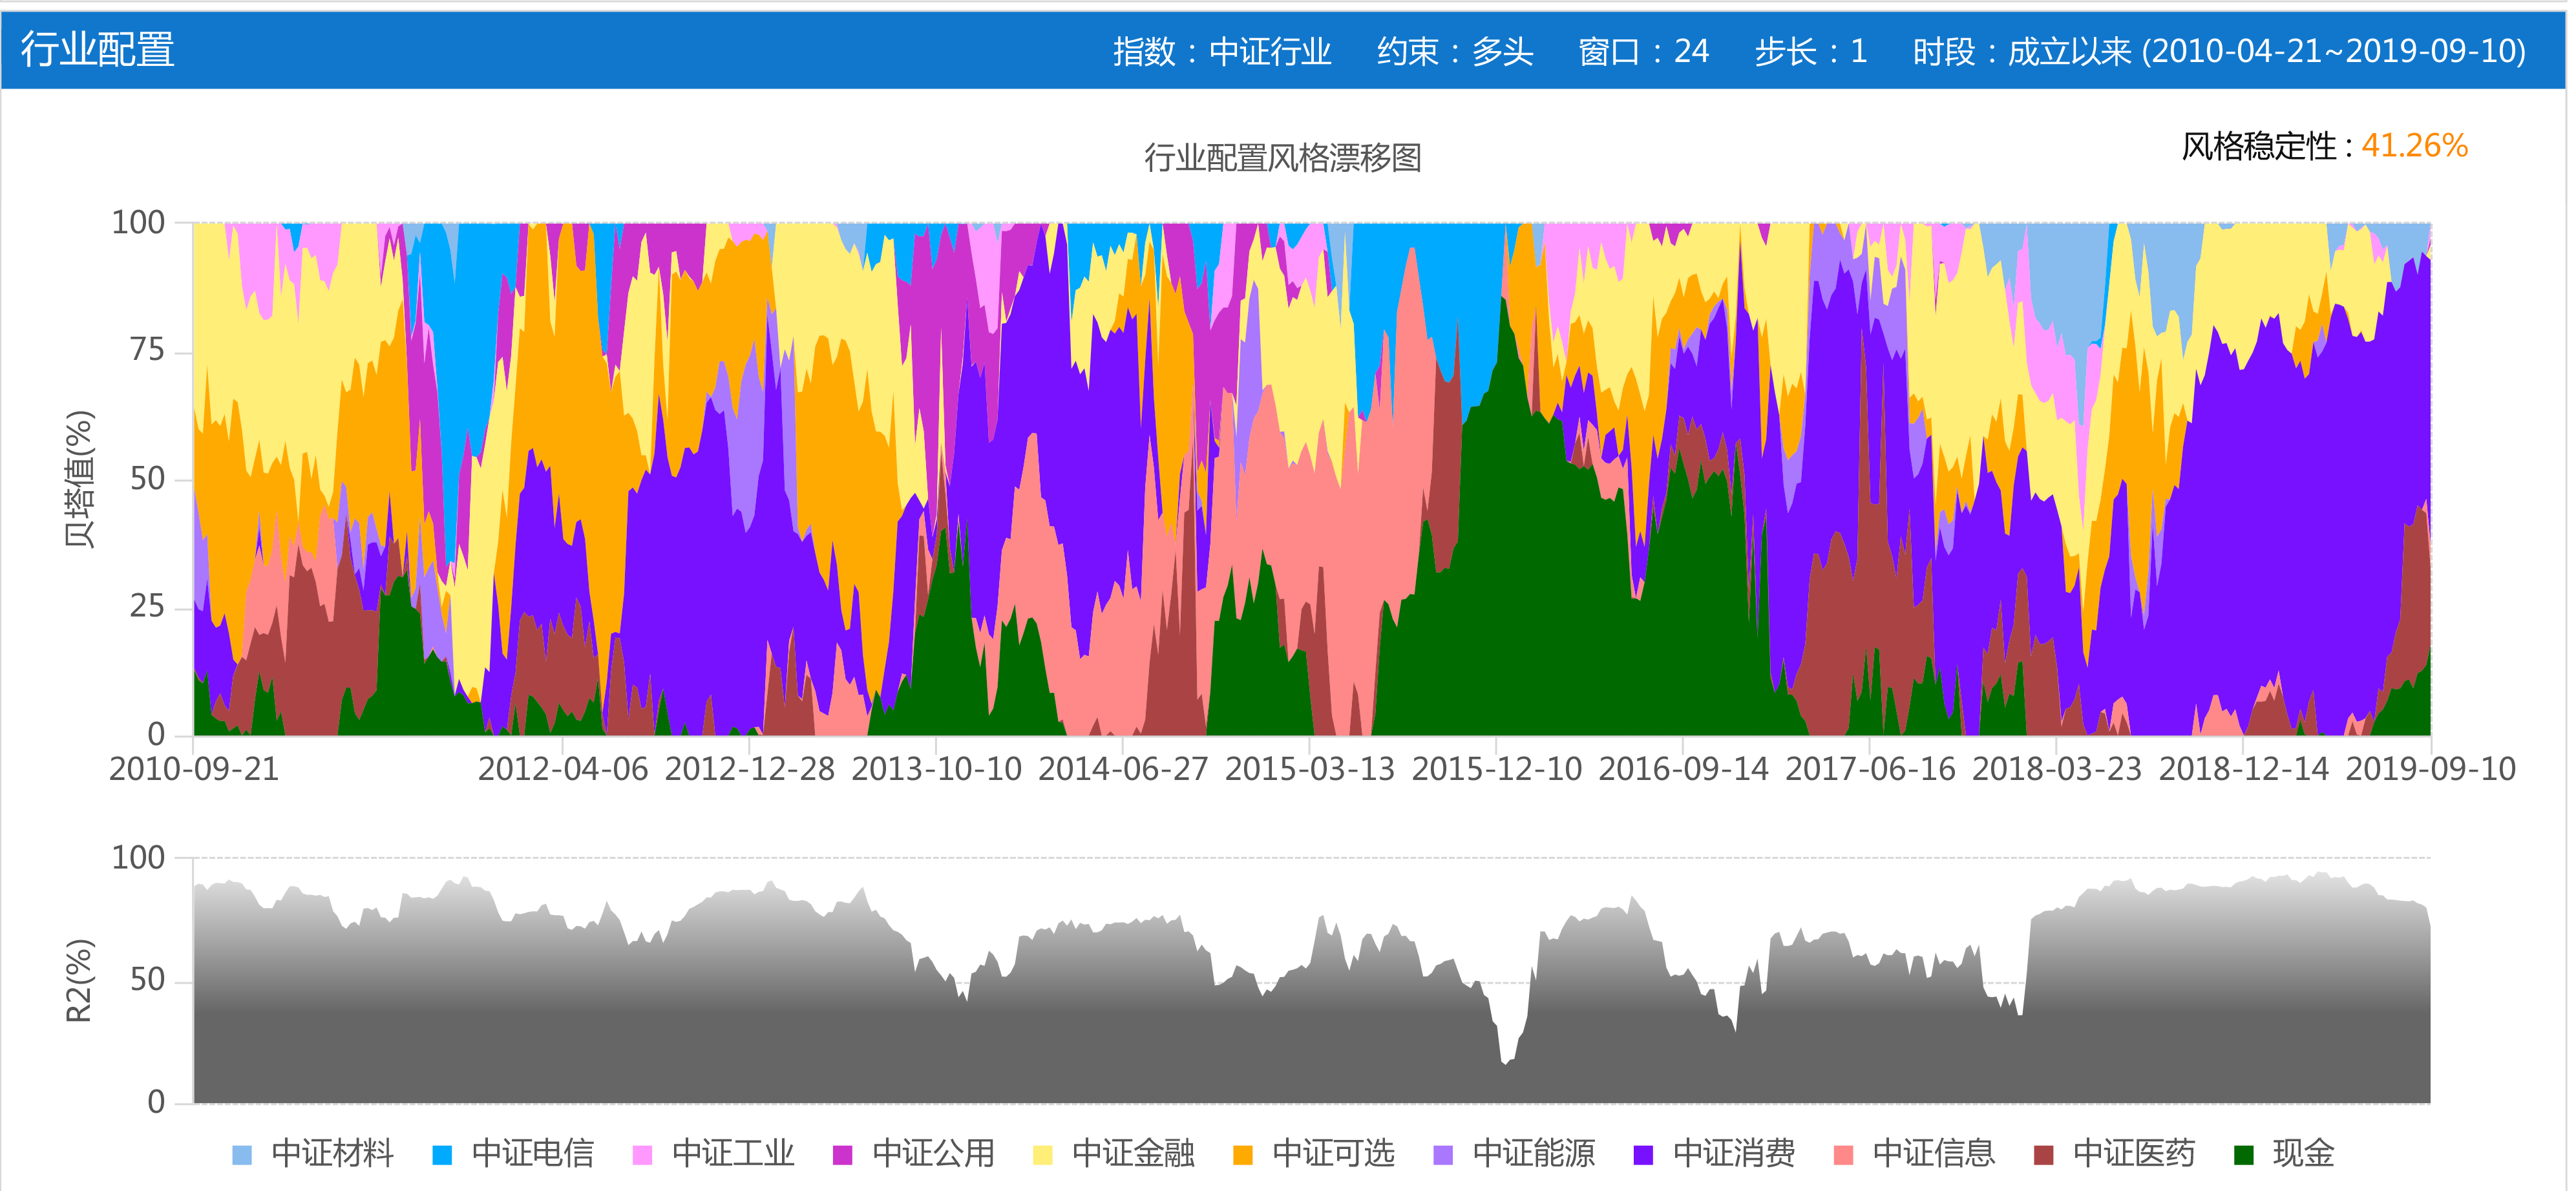Click the 行业配置 header title
2576x1191 pixels.
(98, 49)
